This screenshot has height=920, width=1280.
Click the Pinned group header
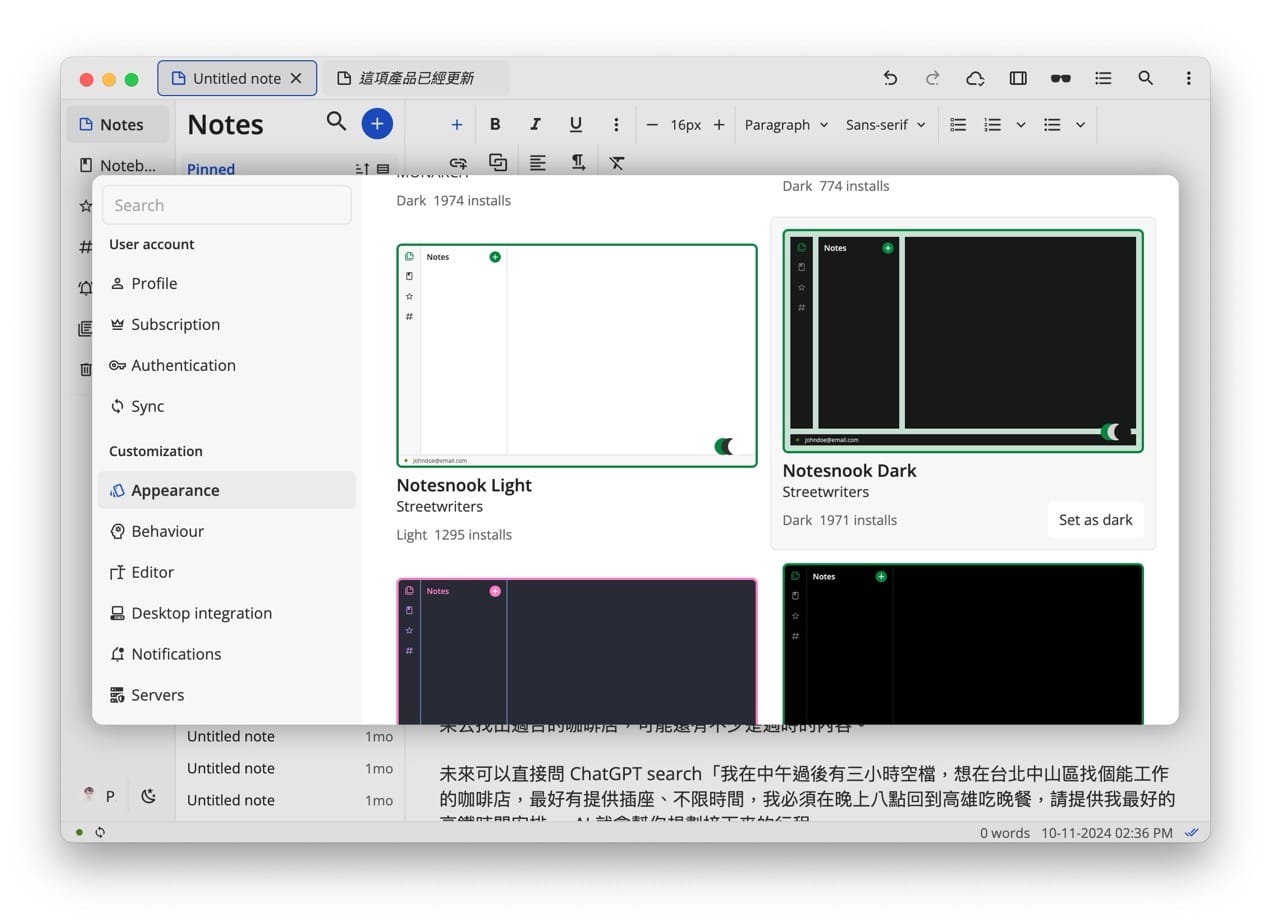click(211, 169)
